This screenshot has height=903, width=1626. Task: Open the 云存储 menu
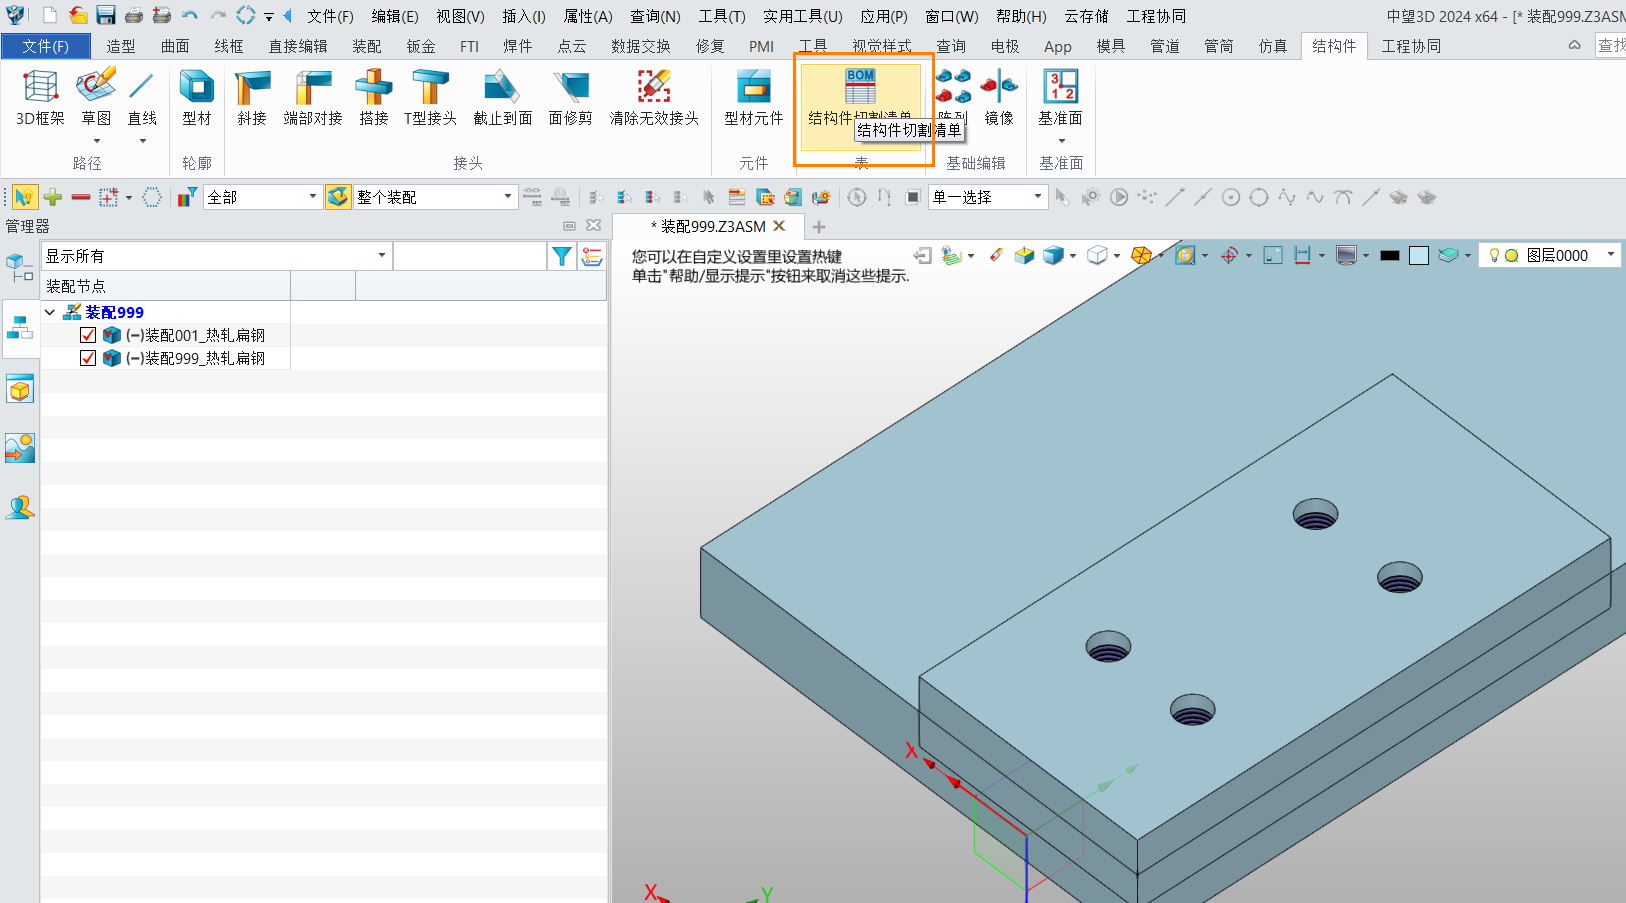(1087, 16)
